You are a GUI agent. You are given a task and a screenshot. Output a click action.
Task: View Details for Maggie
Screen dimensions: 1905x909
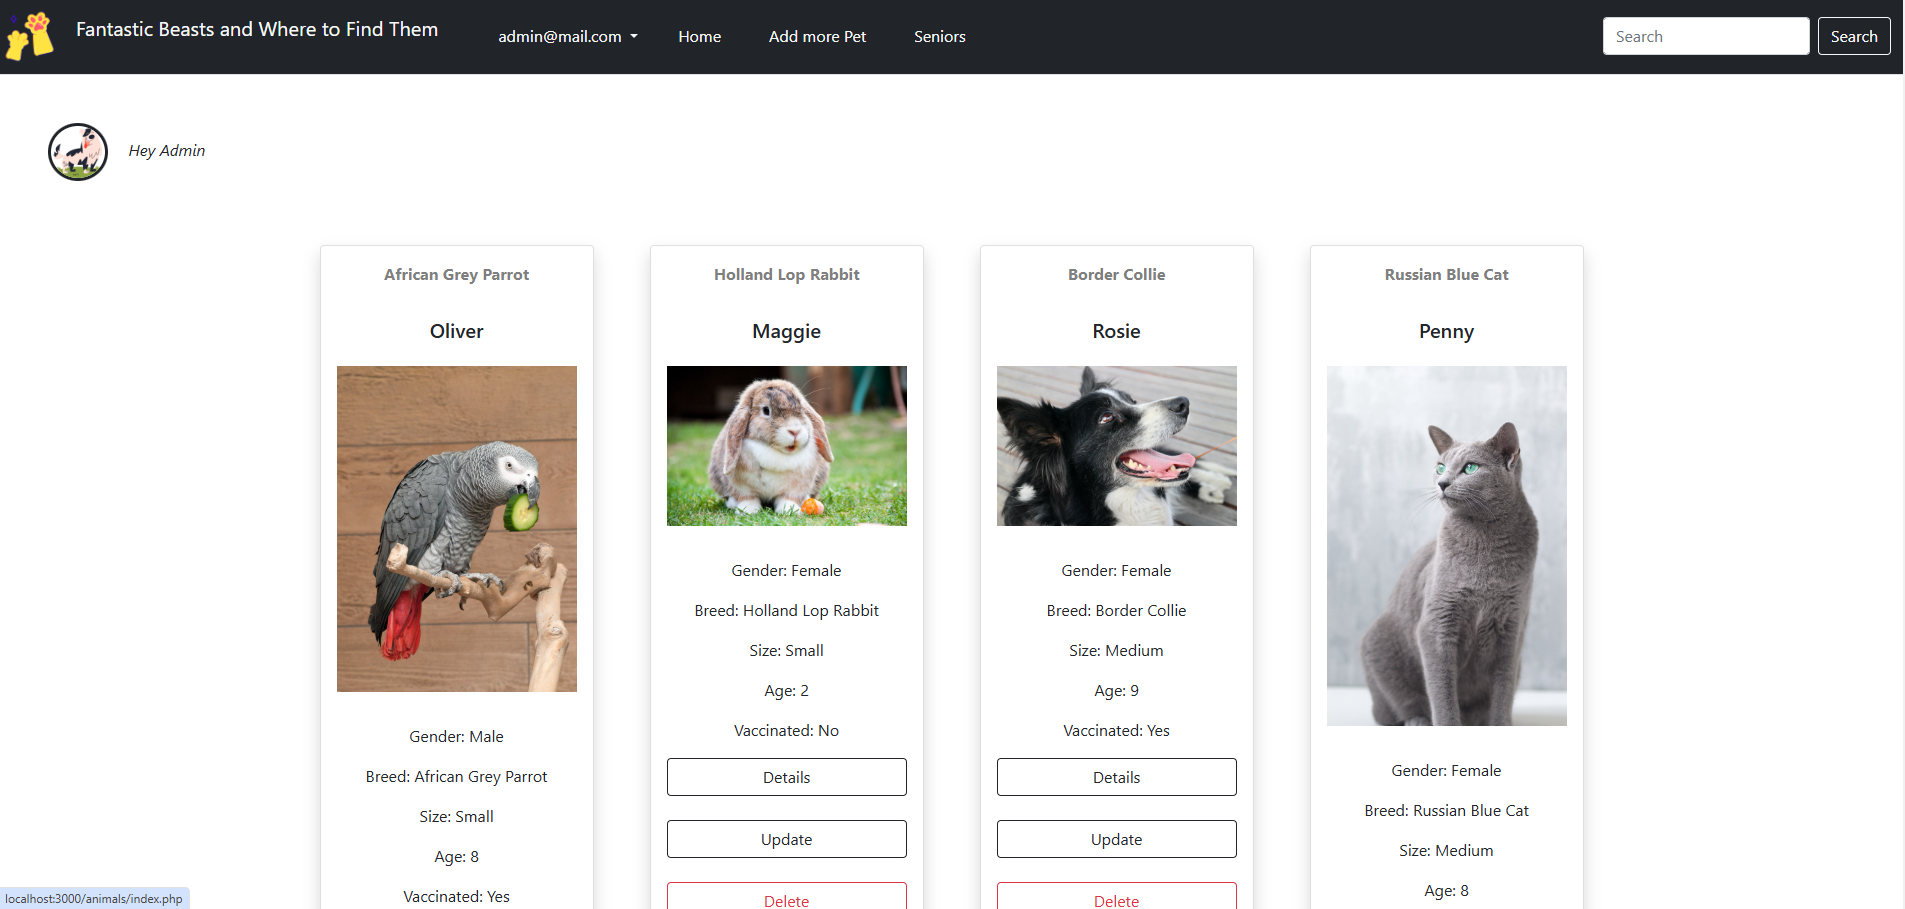tap(787, 777)
